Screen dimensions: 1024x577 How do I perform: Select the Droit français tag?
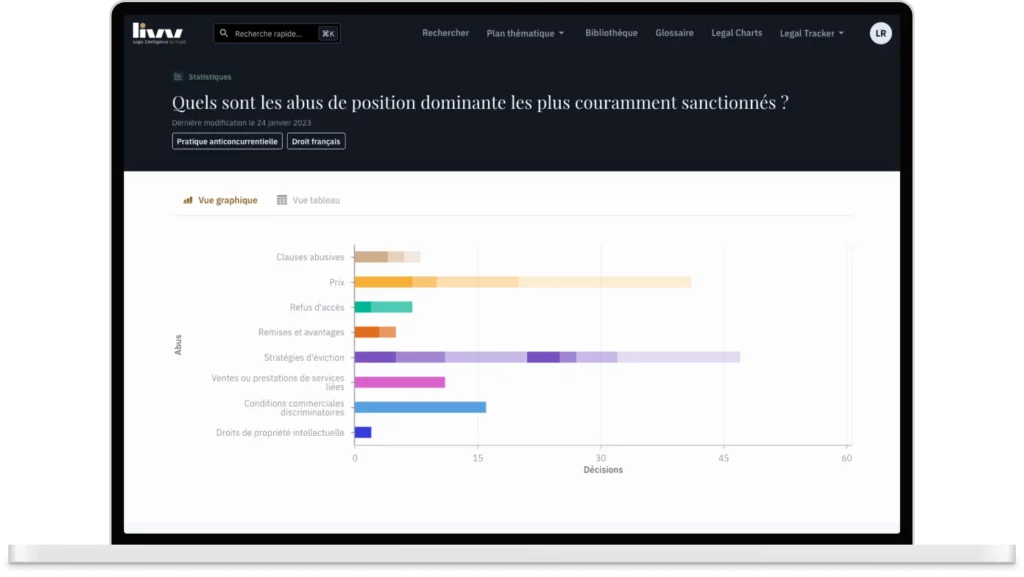point(316,142)
